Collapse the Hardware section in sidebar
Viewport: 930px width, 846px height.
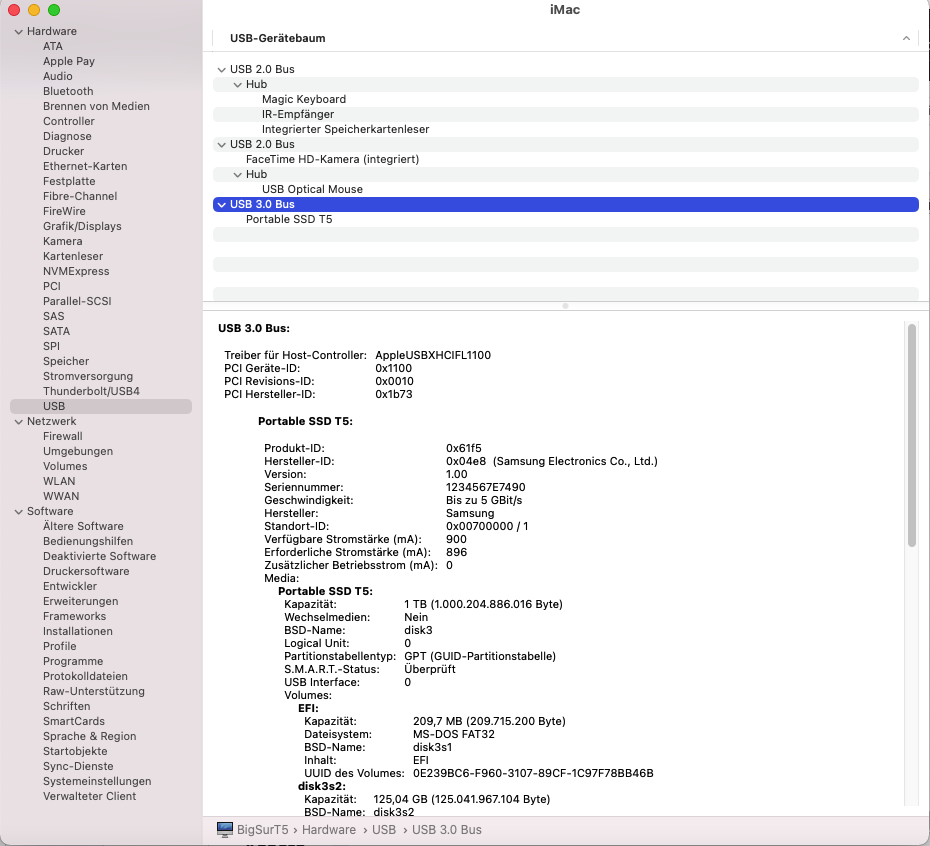coord(19,31)
